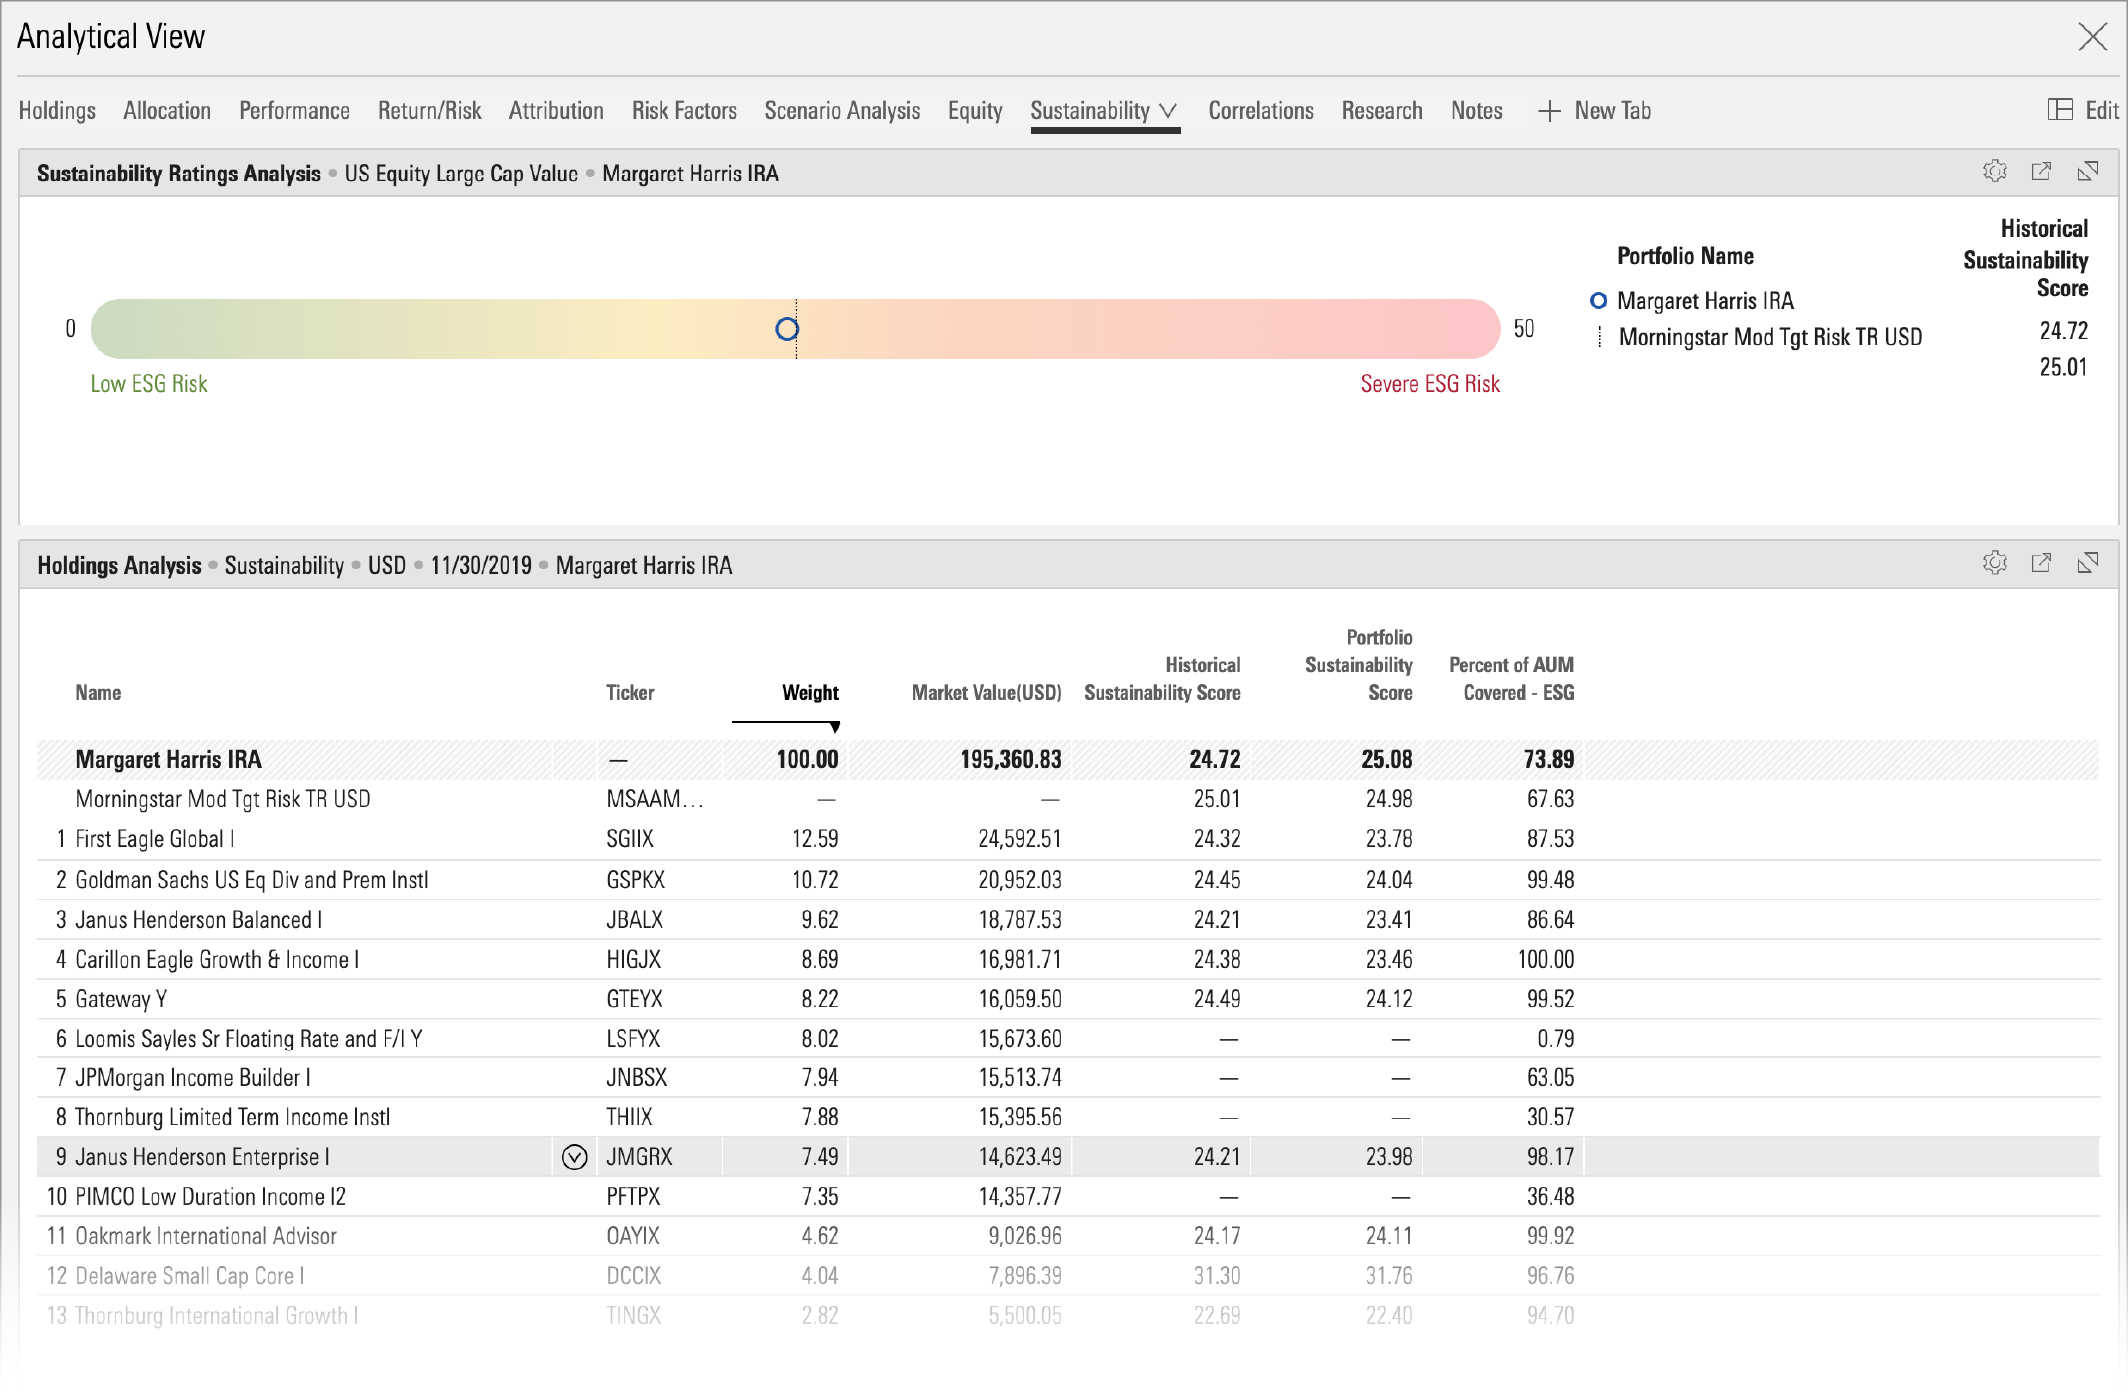Go to the Research tab
This screenshot has width=2128, height=1400.
[x=1382, y=111]
